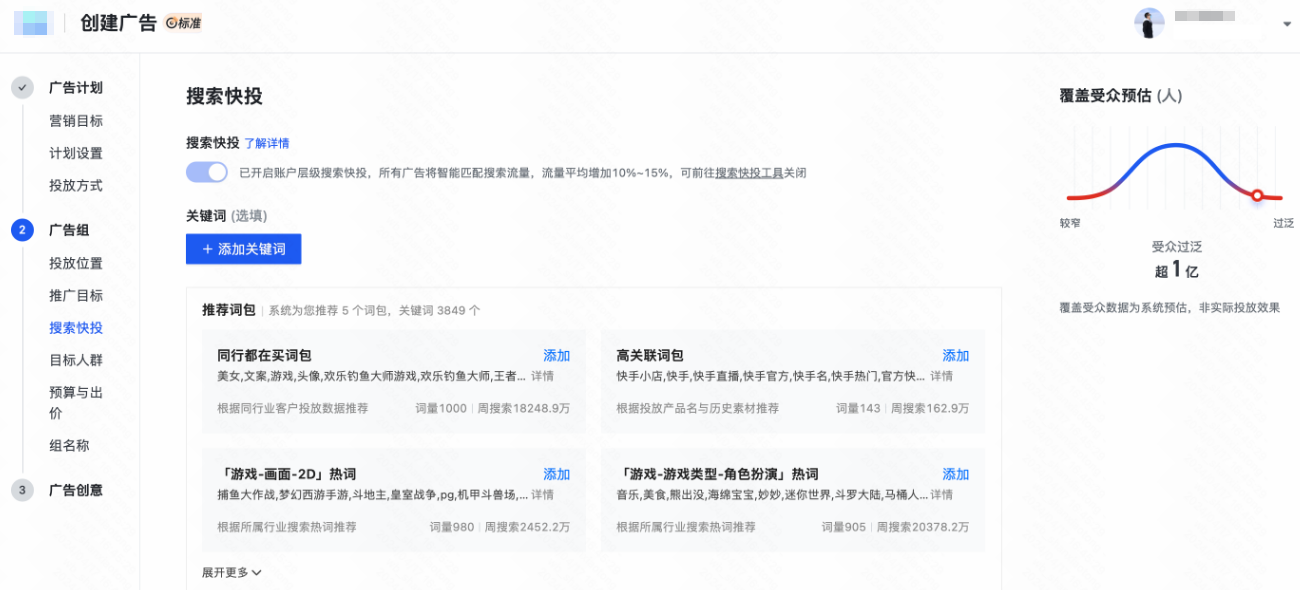
Task: Click the app logo in the top left corner
Action: tap(32, 22)
